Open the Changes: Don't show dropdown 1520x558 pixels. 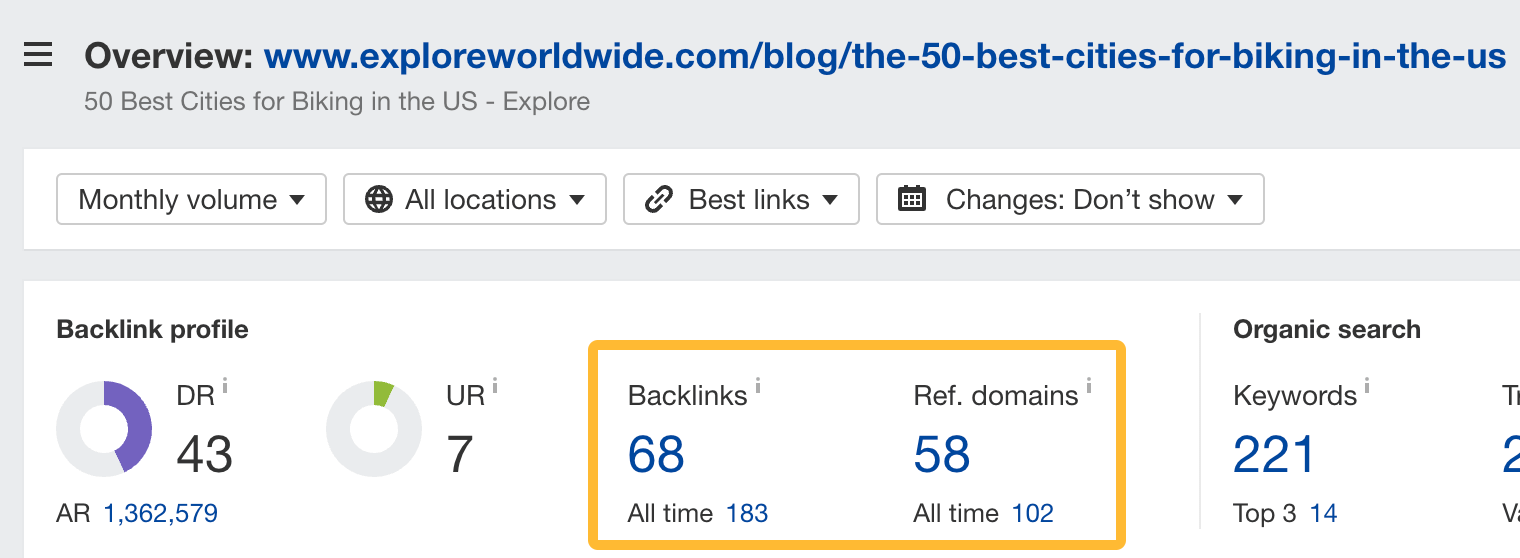pyautogui.click(x=1070, y=199)
